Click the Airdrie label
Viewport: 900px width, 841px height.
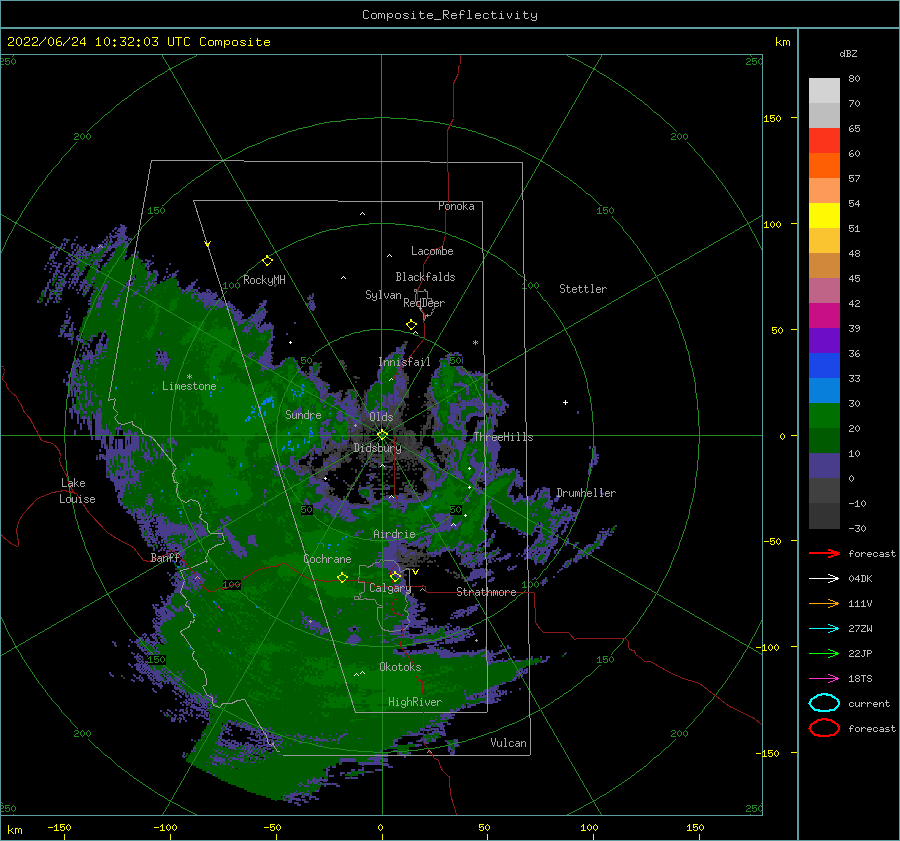click(x=394, y=534)
